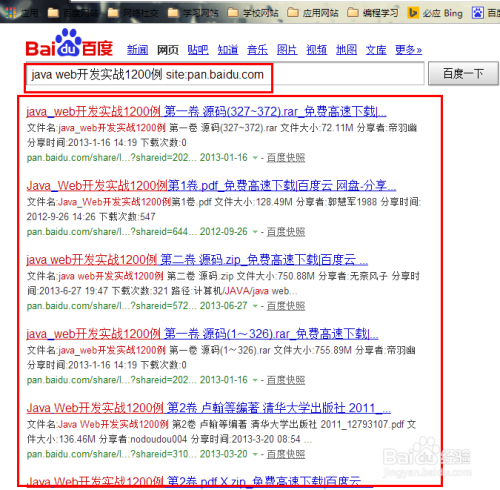Open the 更多» products link
The image size is (500, 490).
point(408,50)
